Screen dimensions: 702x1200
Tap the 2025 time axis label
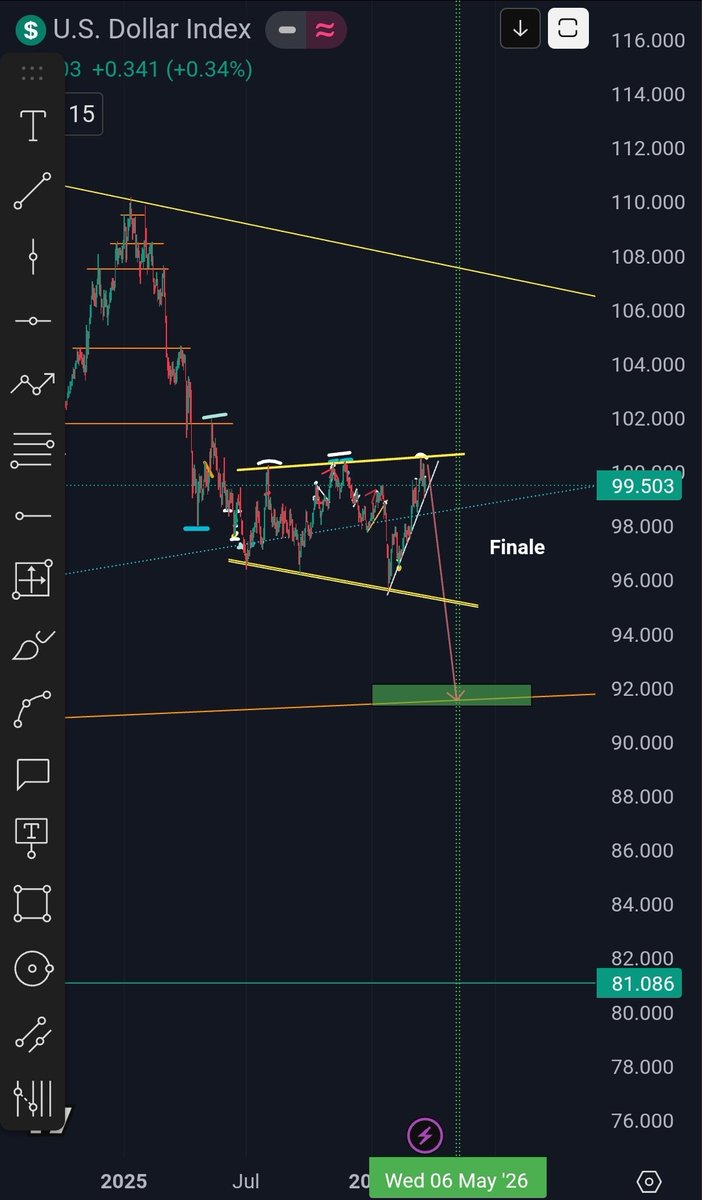pyautogui.click(x=124, y=1181)
